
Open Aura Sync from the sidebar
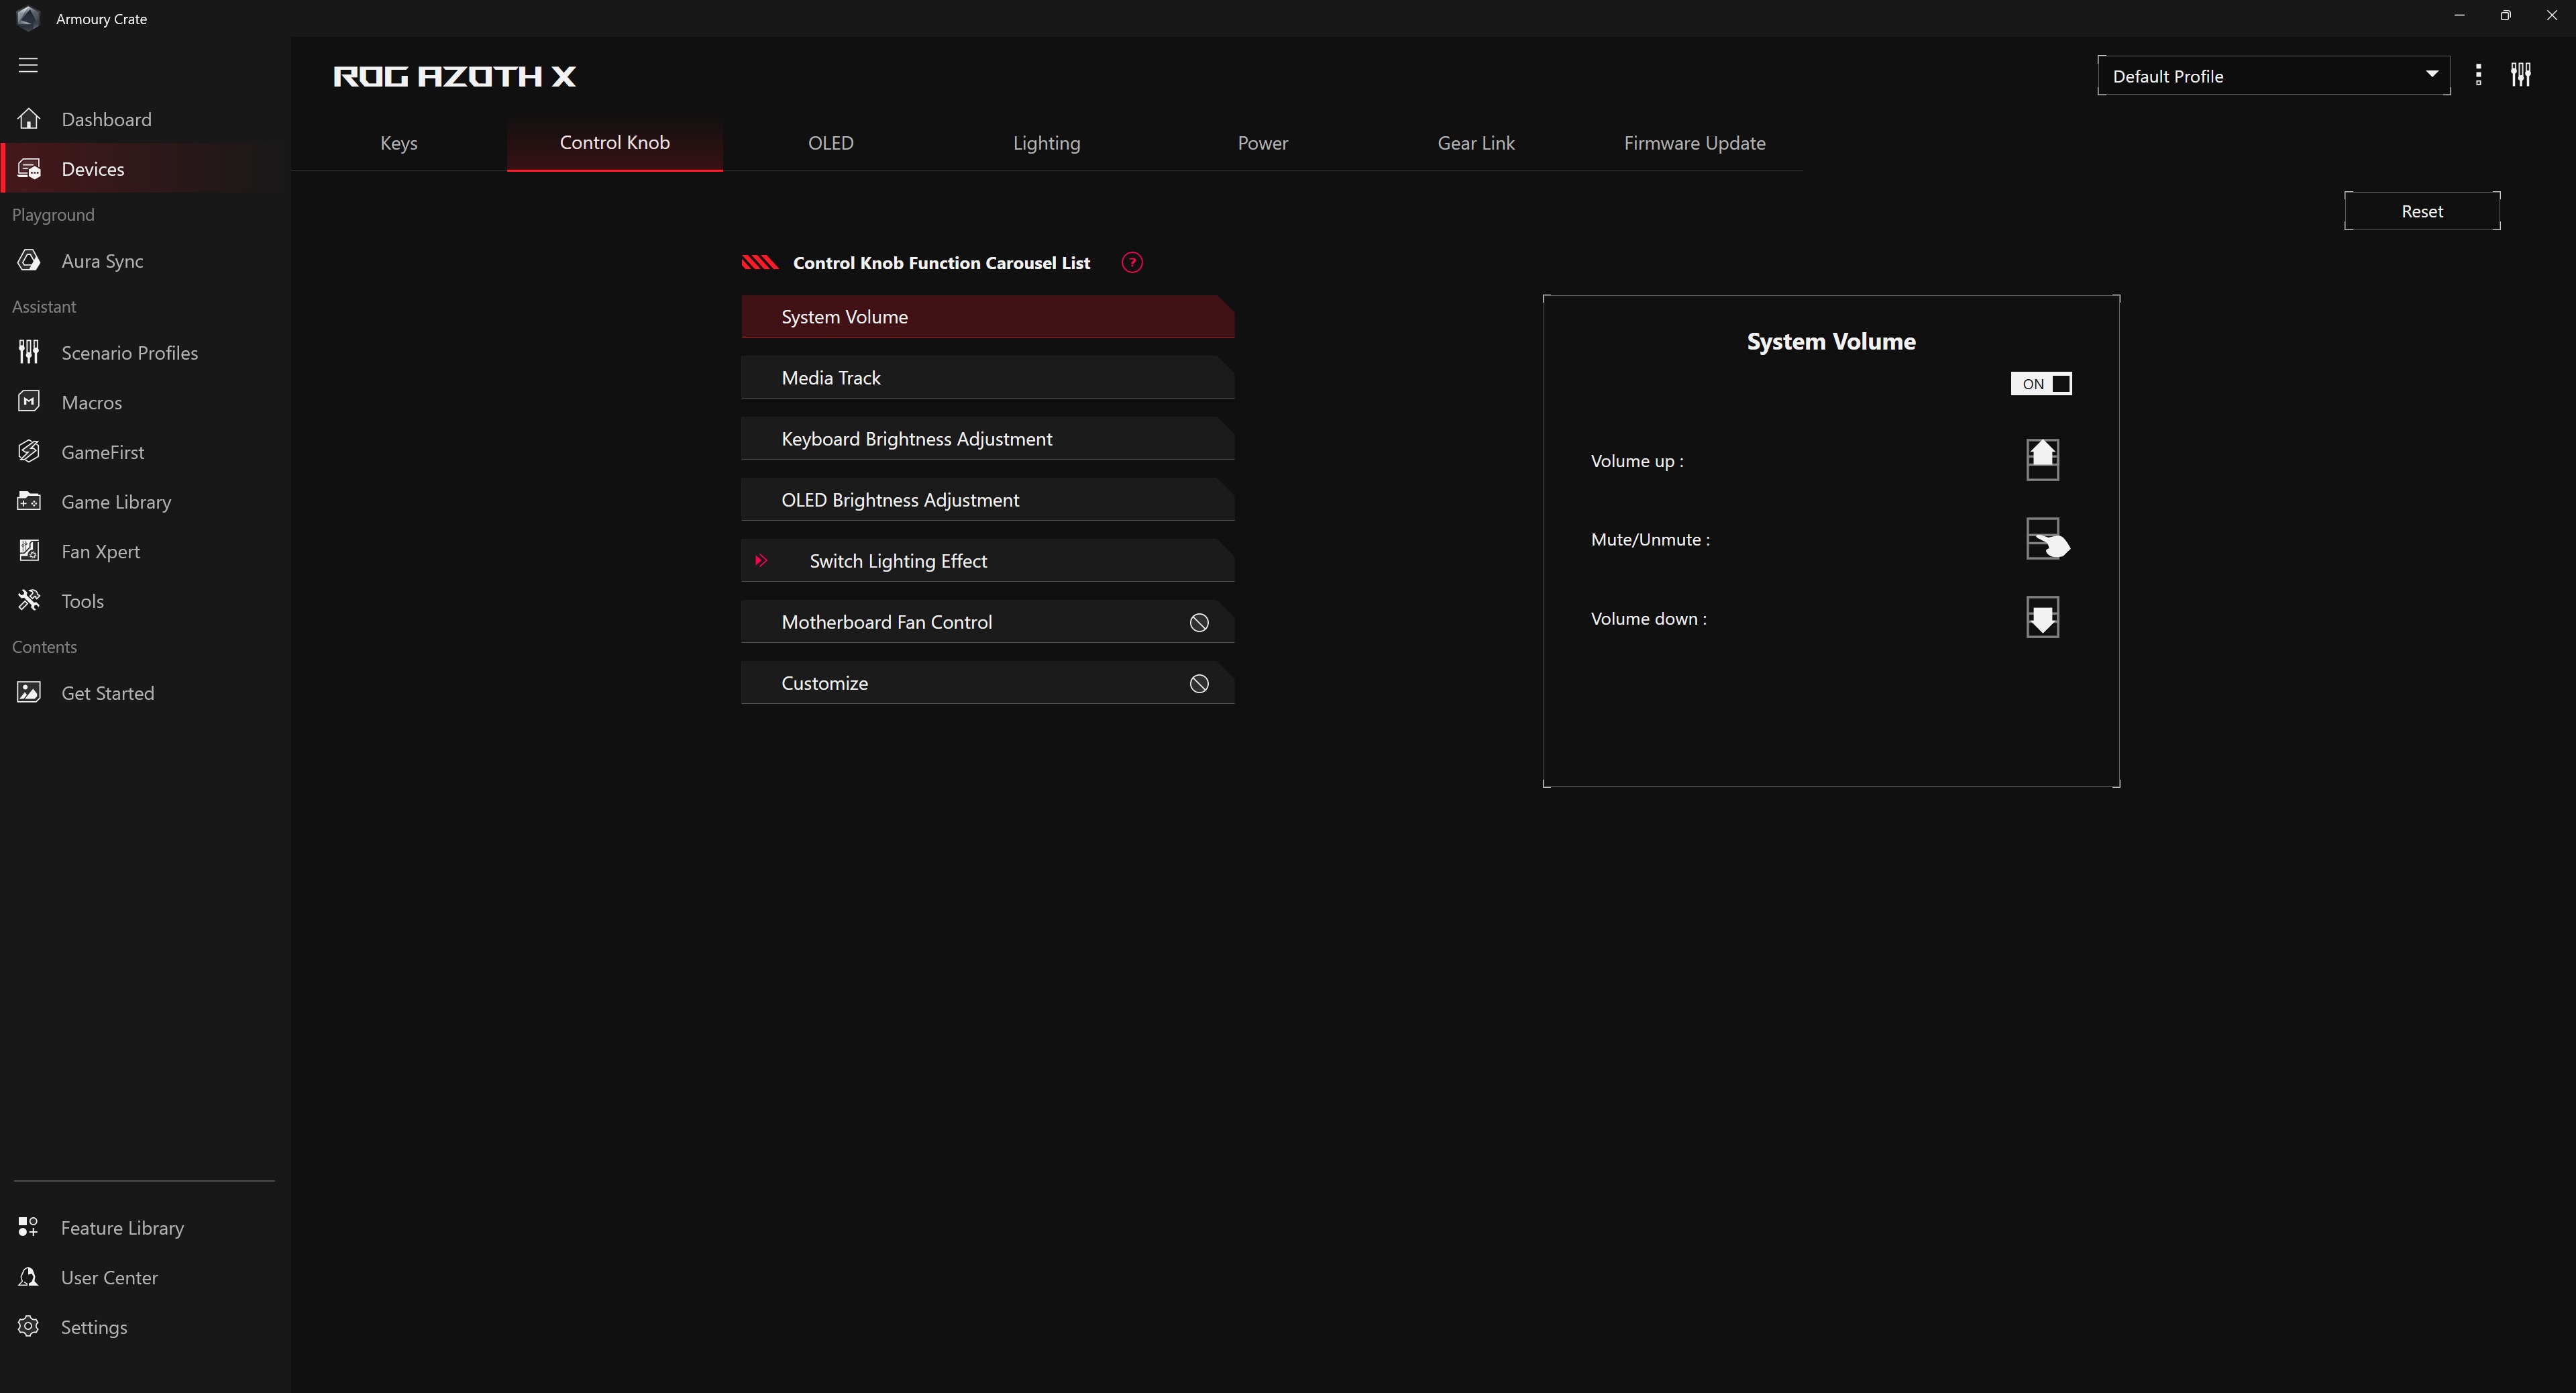click(x=145, y=261)
